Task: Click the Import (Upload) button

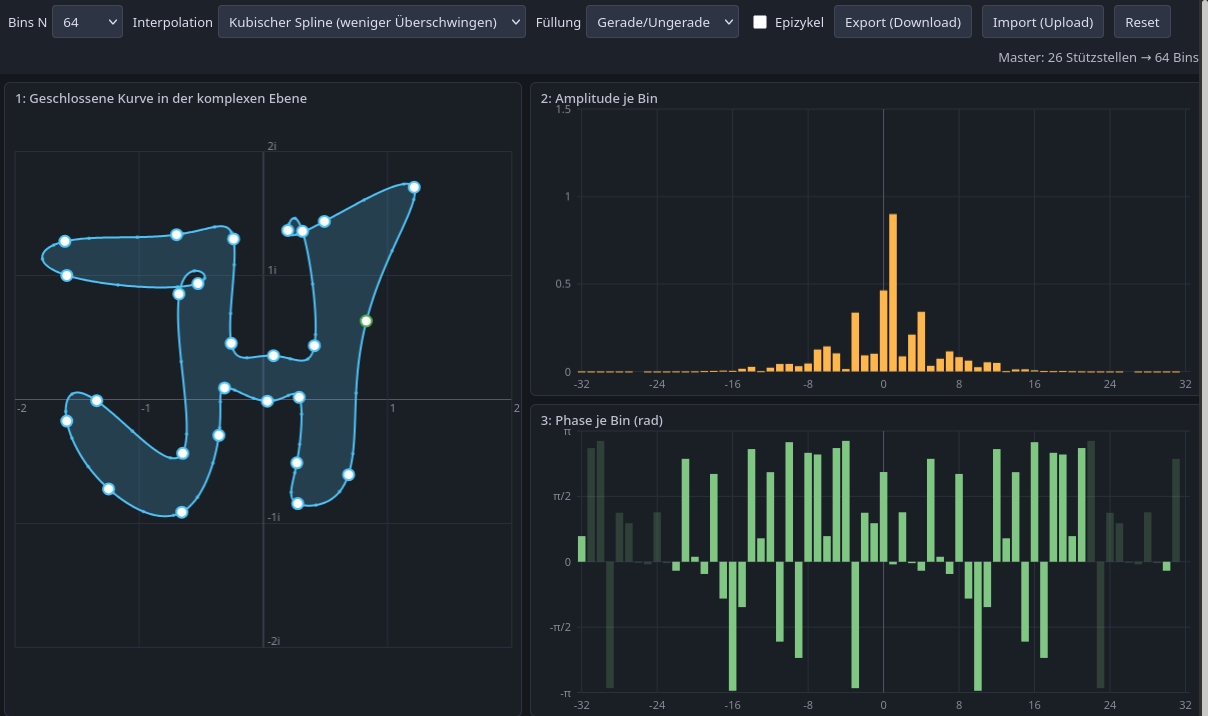Action: [1043, 22]
